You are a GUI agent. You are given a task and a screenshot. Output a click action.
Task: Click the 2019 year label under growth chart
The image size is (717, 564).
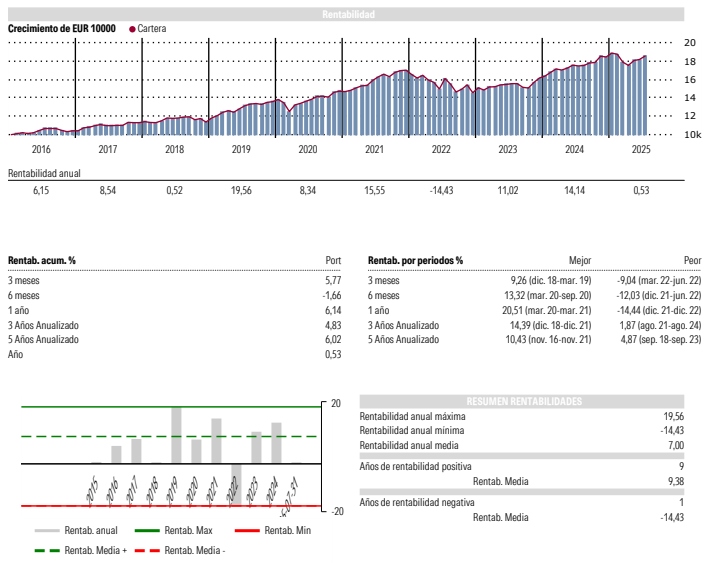tap(241, 150)
